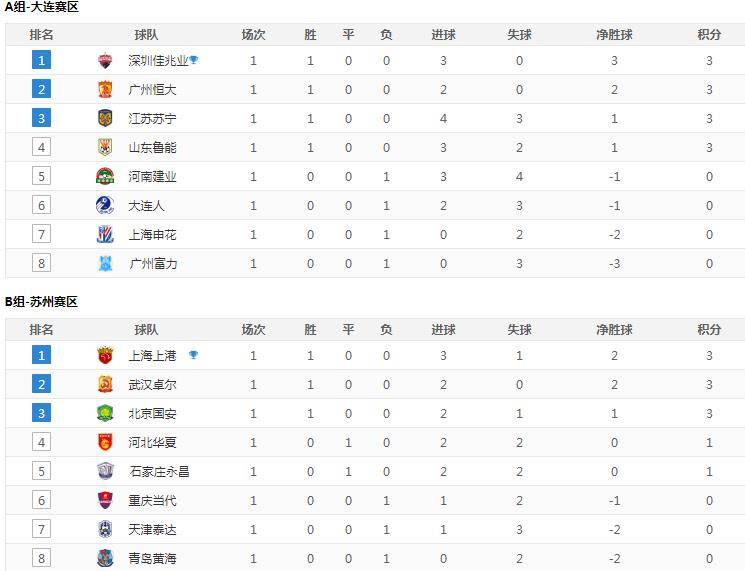Select rank badge 1 in Group B

[41, 355]
